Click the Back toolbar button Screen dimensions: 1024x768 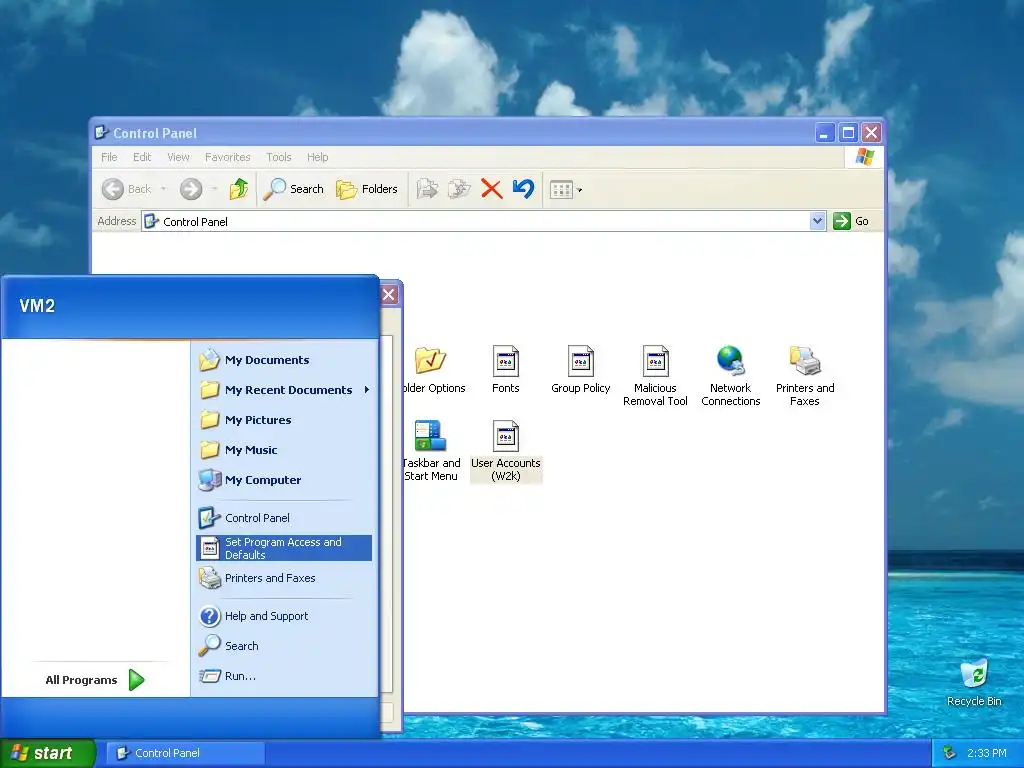[x=127, y=189]
